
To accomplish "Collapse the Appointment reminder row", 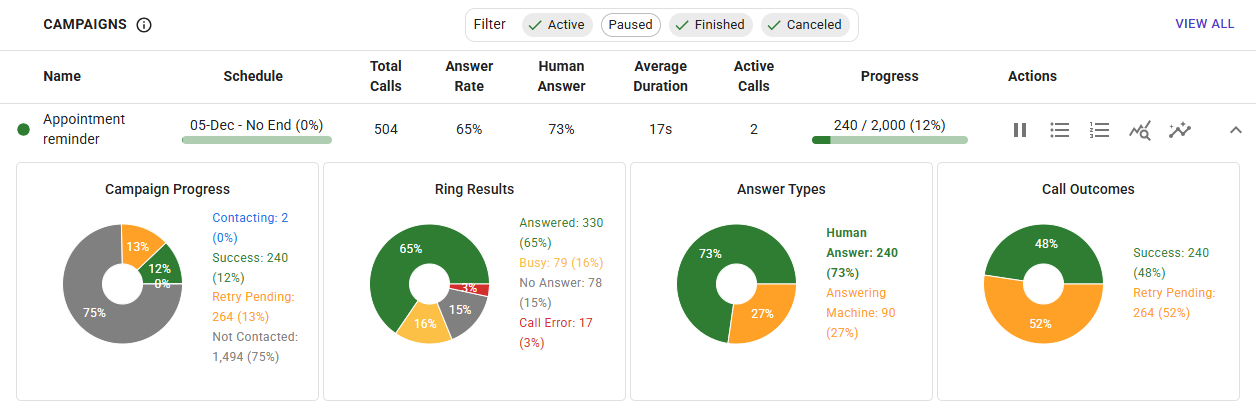I will 1235,130.
